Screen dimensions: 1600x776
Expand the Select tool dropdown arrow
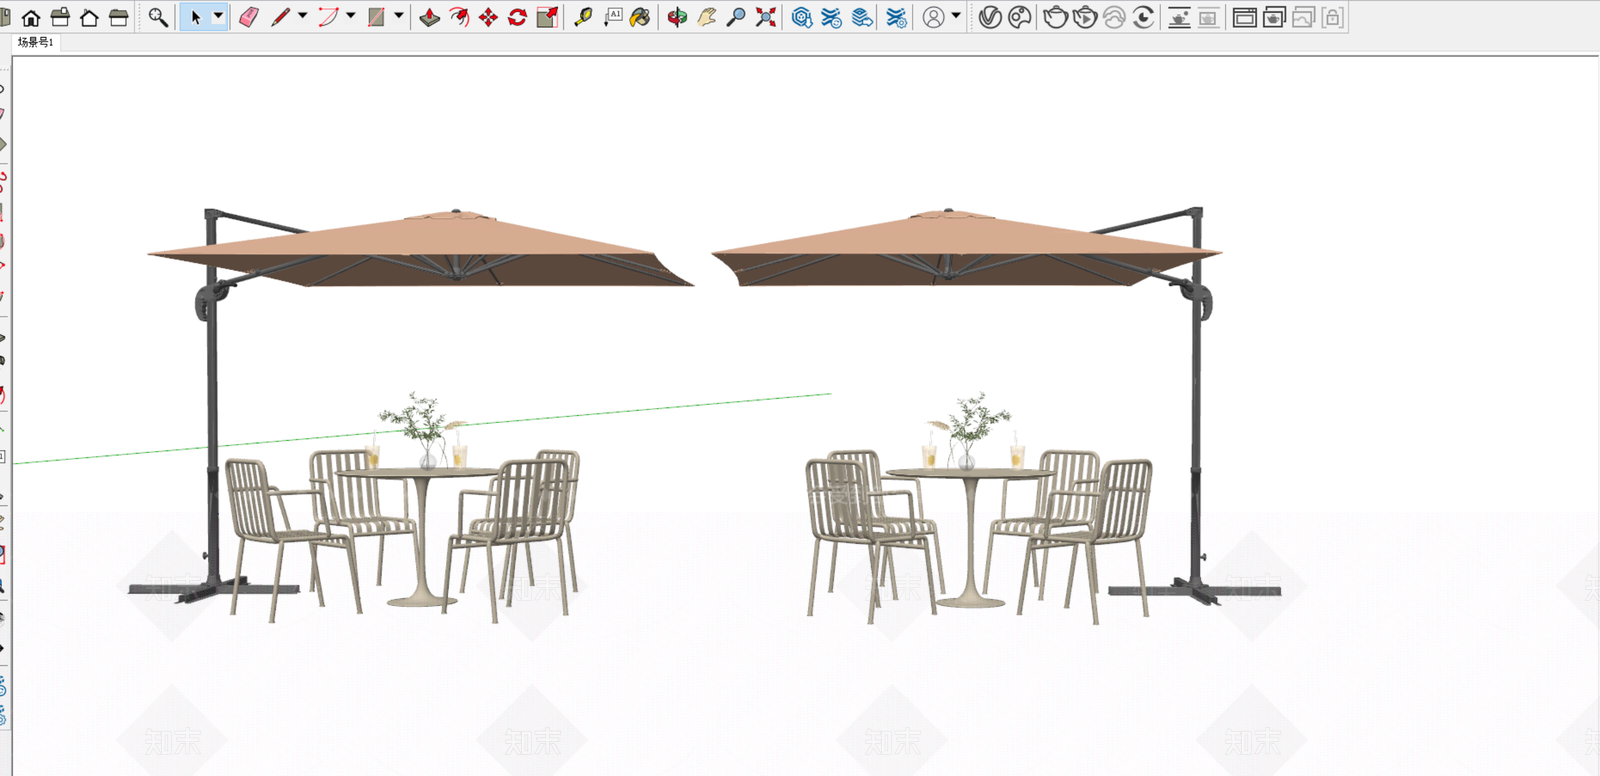[x=218, y=16]
